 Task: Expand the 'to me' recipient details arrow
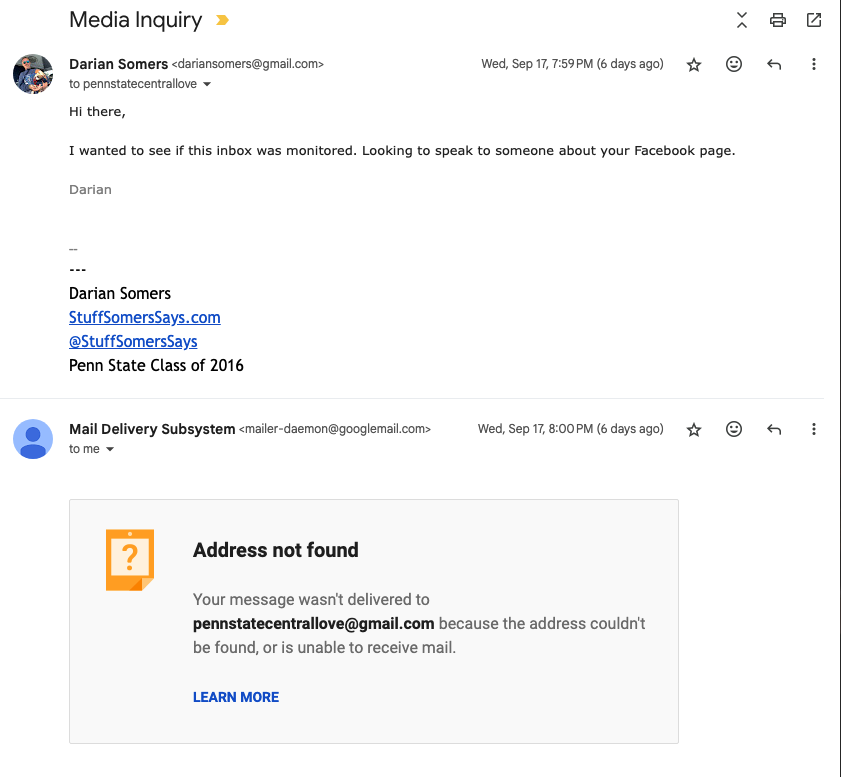pos(110,450)
